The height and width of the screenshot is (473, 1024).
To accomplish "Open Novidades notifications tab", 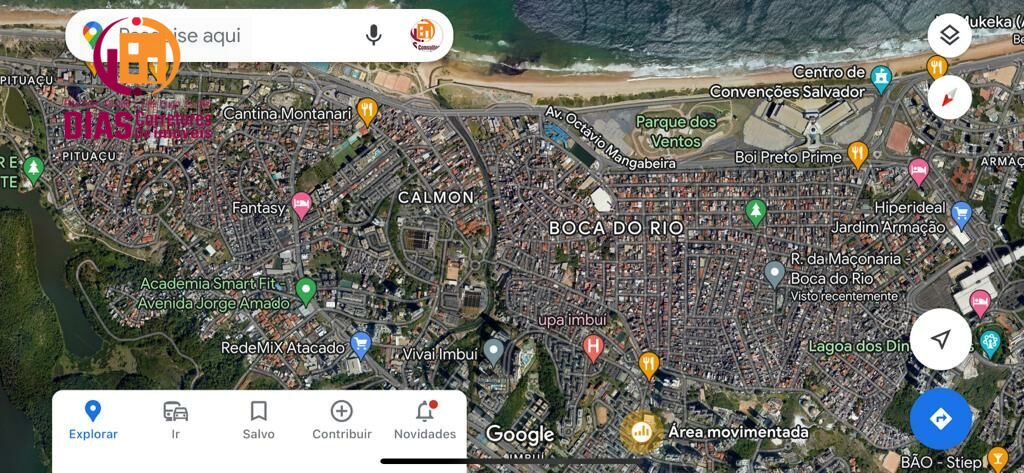I will (424, 420).
